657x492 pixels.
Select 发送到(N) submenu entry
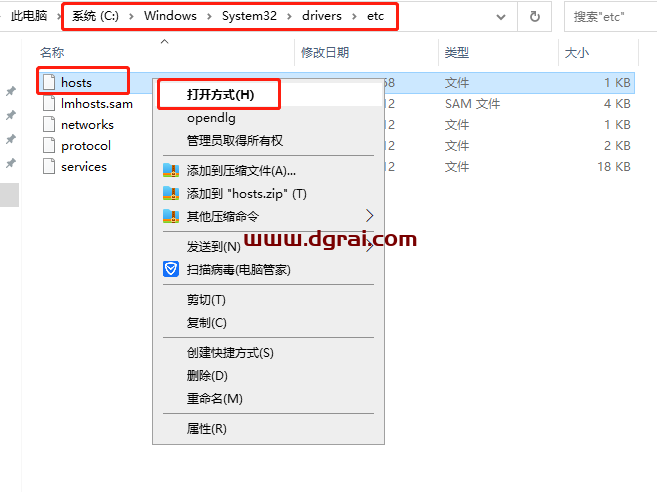(x=213, y=246)
